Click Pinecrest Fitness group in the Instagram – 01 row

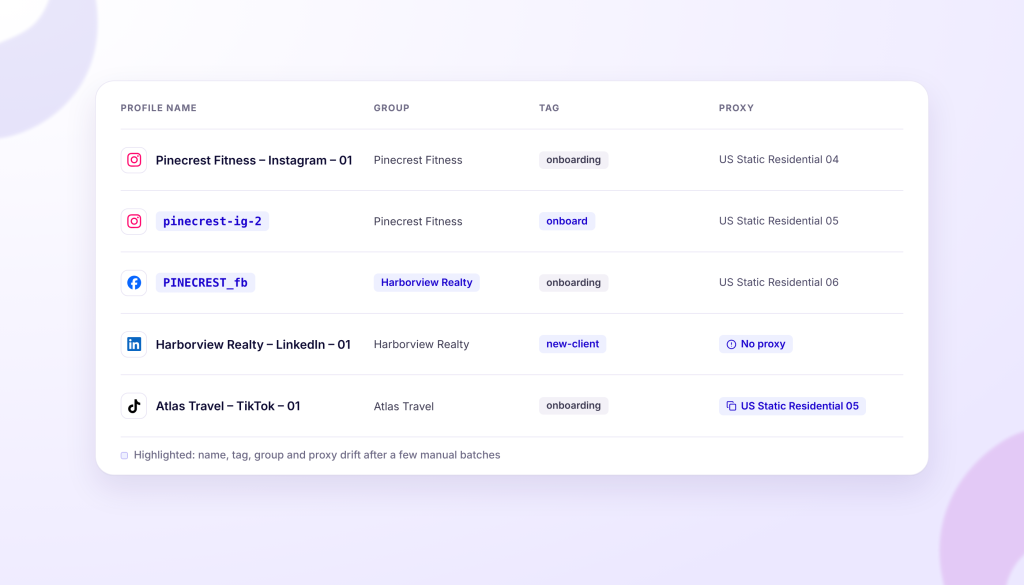[x=418, y=160]
